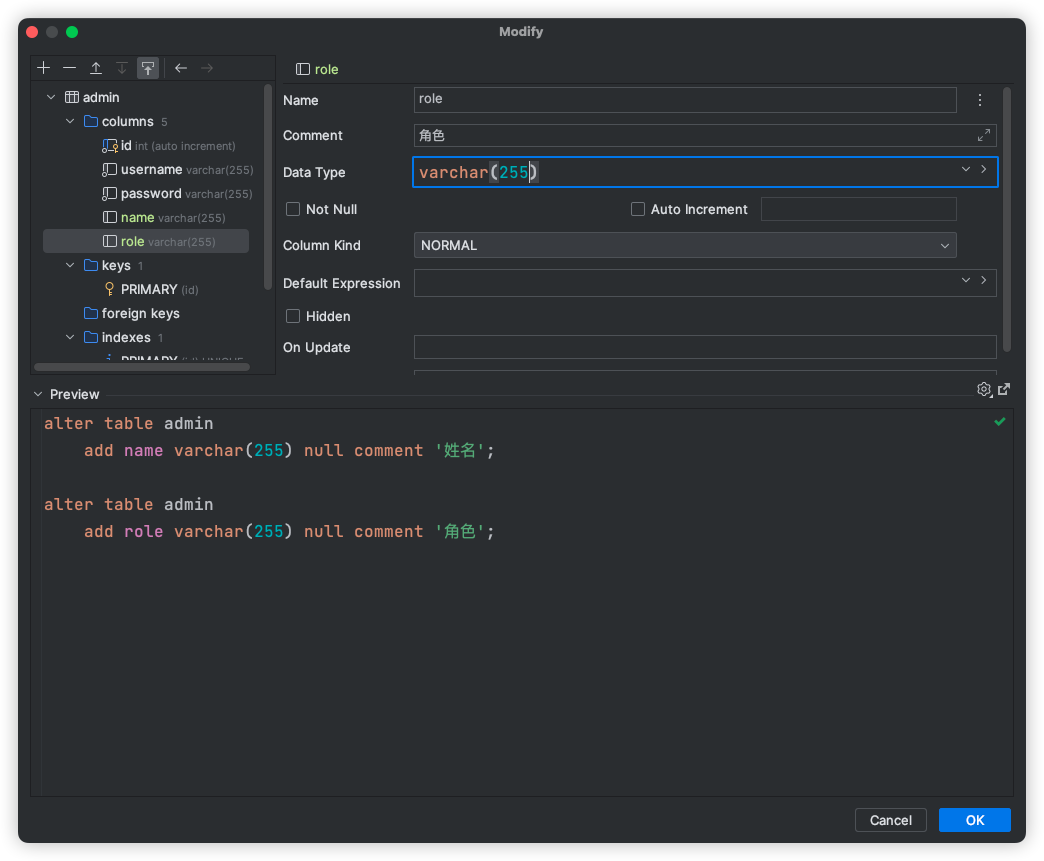
Task: Click the add object plus icon
Action: [x=43, y=68]
